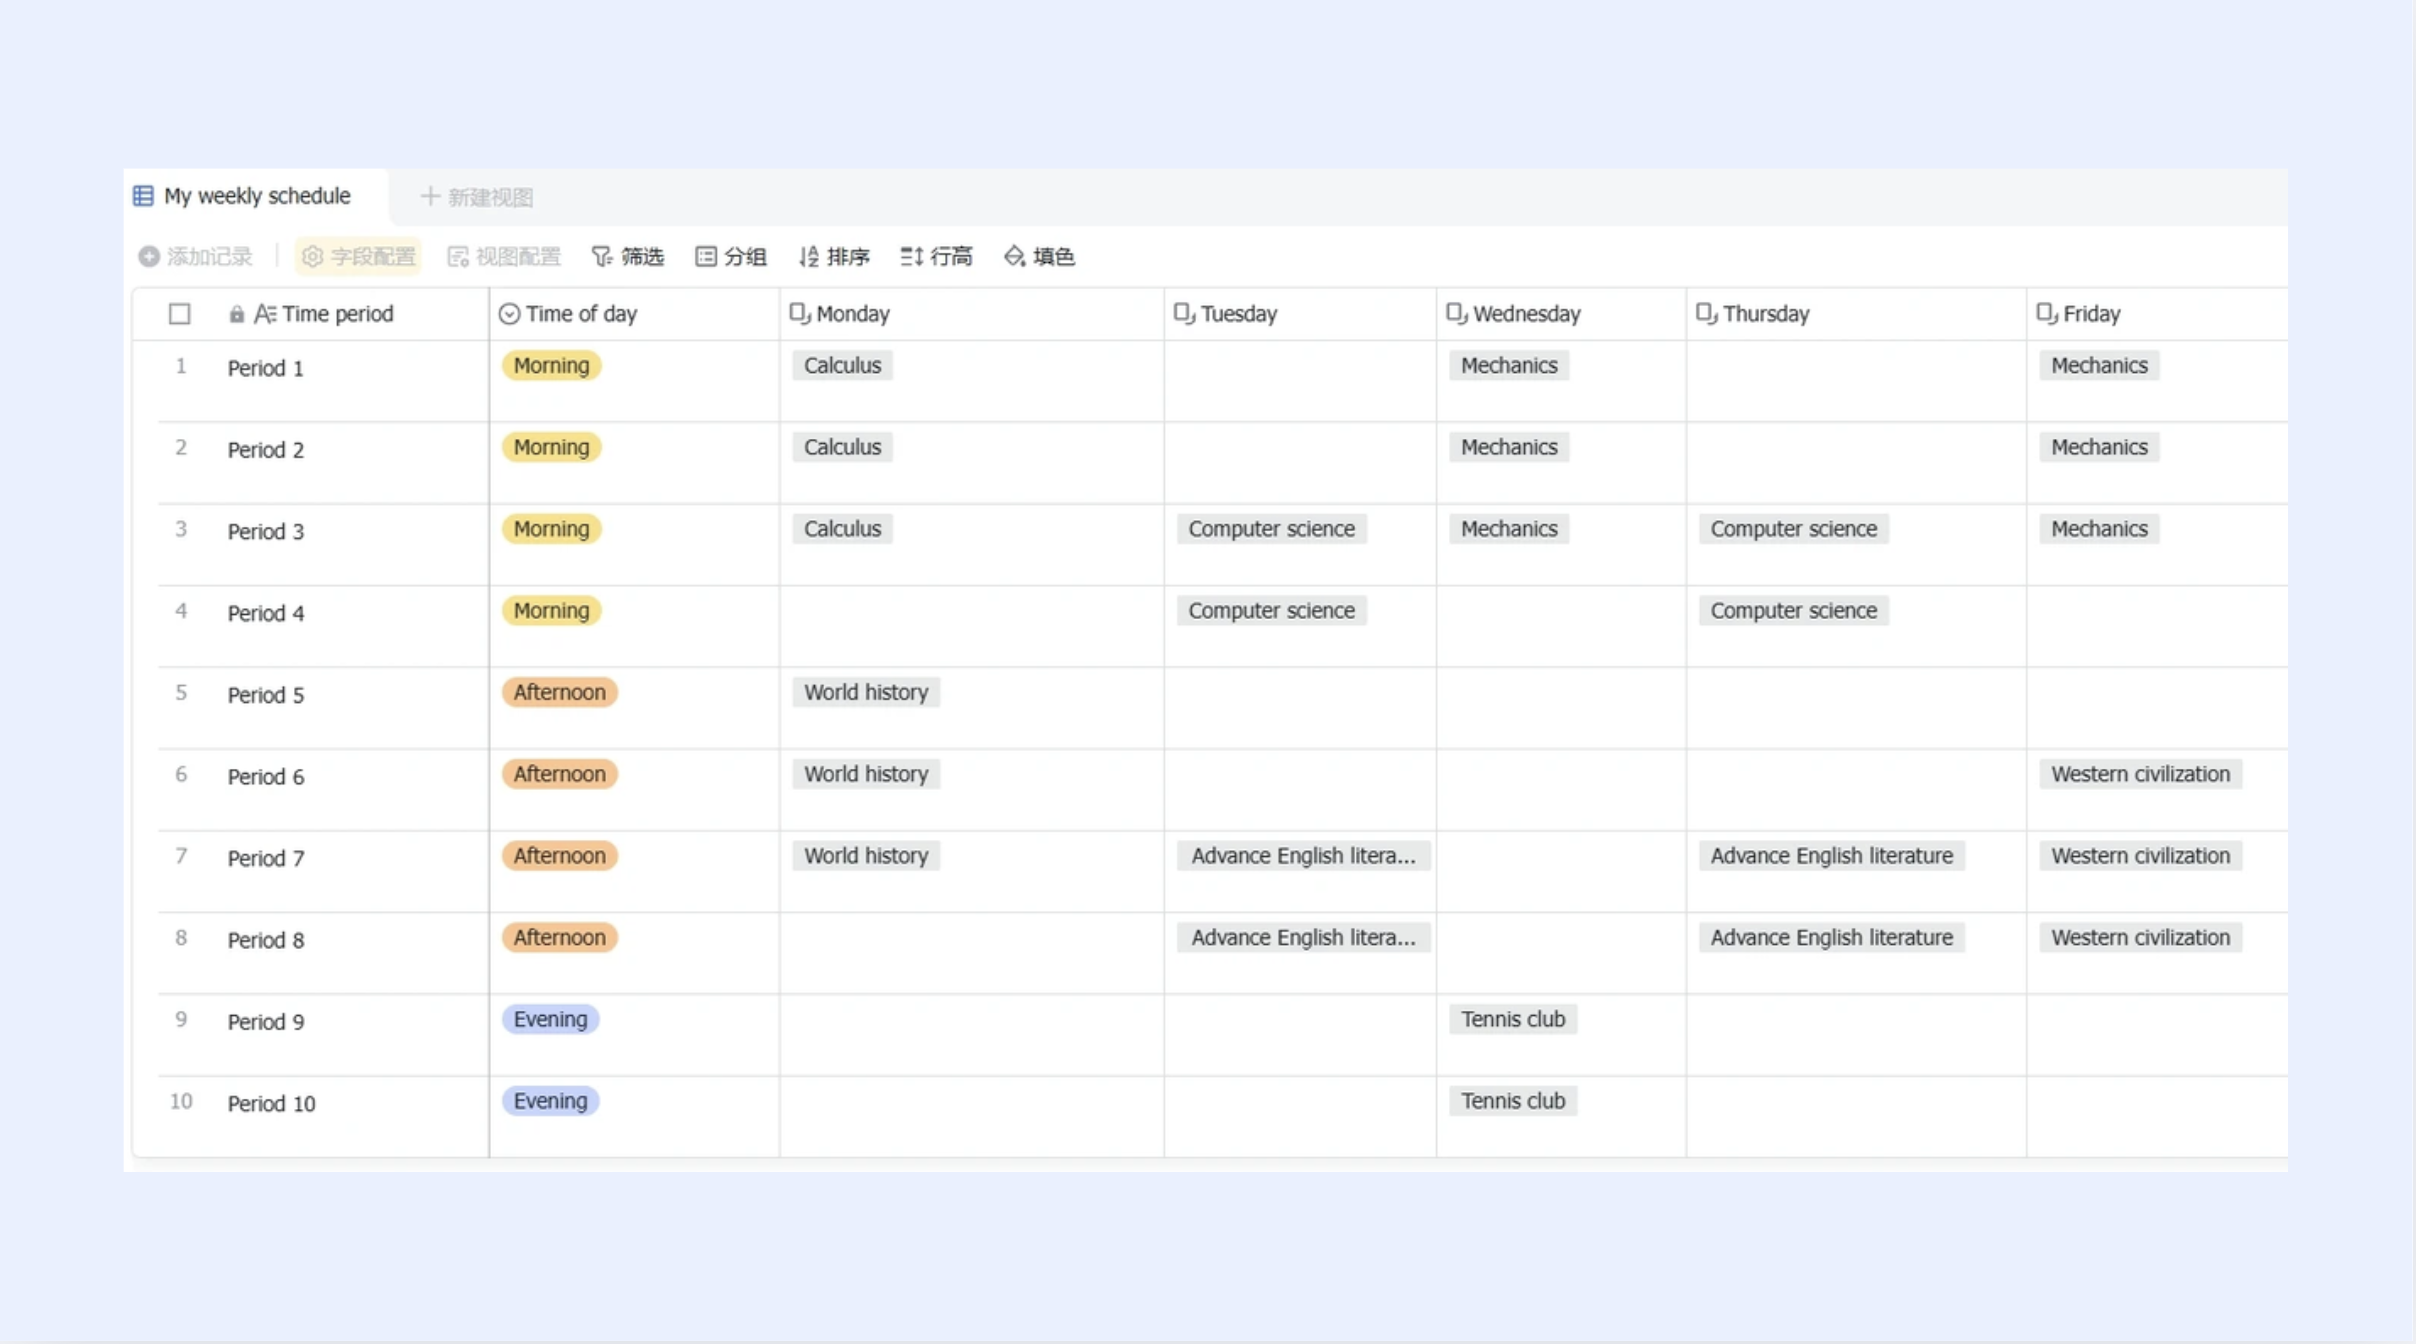Screen dimensions: 2416x1344
Task: Click the 添加记录 add record button
Action: click(196, 257)
